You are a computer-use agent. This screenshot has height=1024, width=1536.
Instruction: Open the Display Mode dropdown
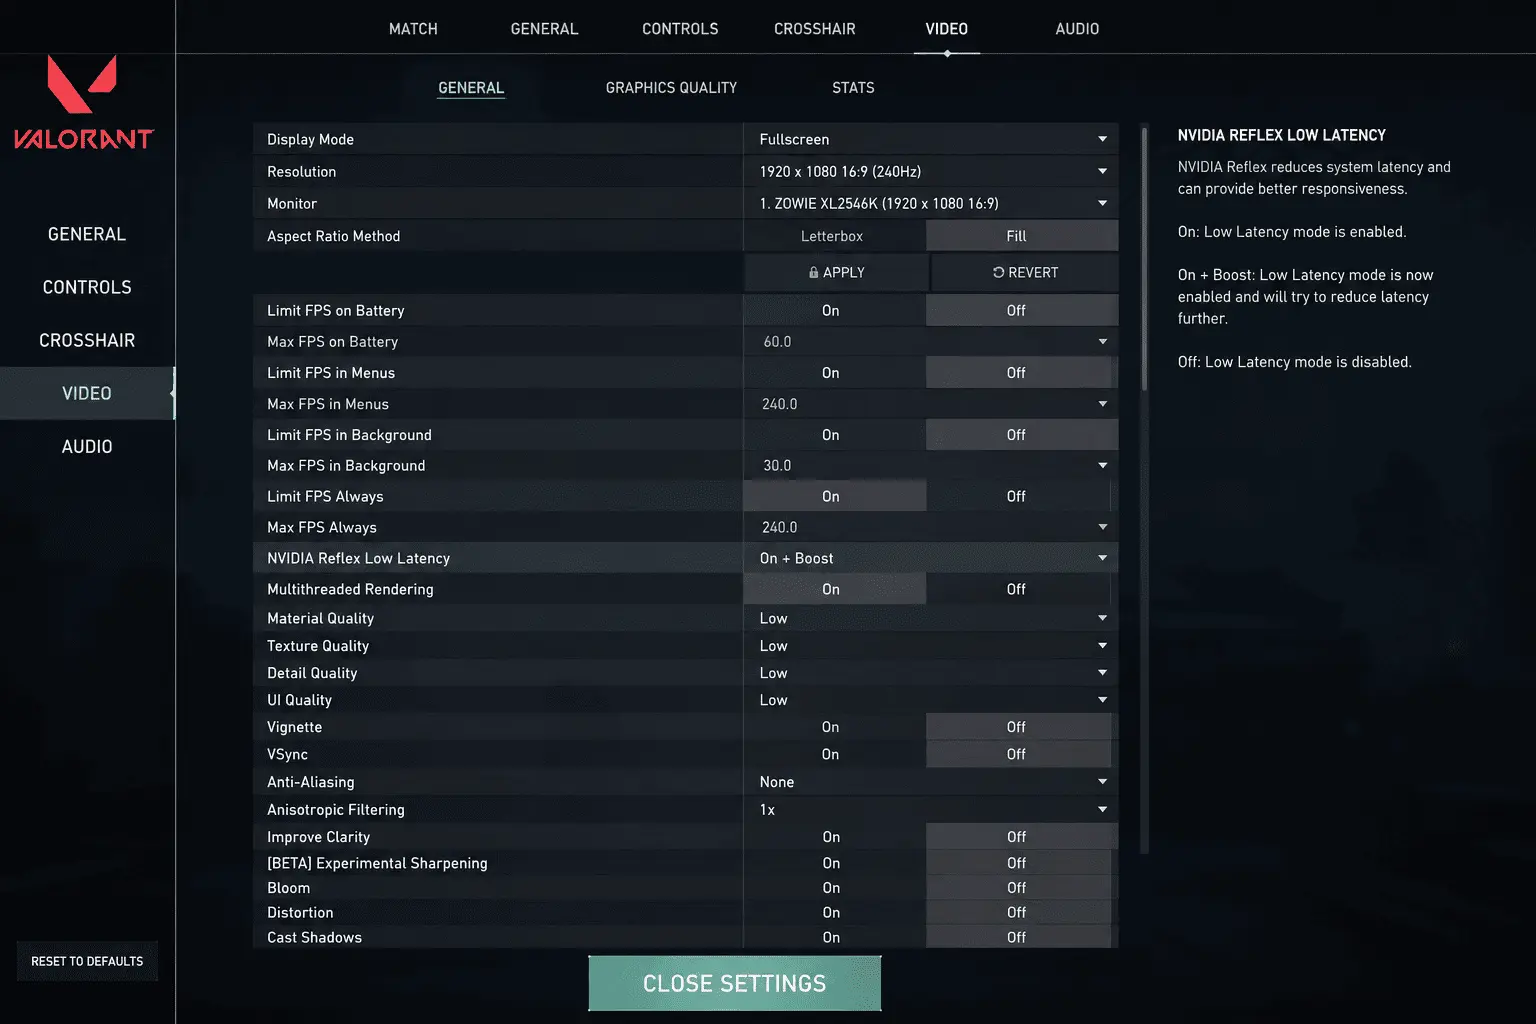[x=930, y=139]
